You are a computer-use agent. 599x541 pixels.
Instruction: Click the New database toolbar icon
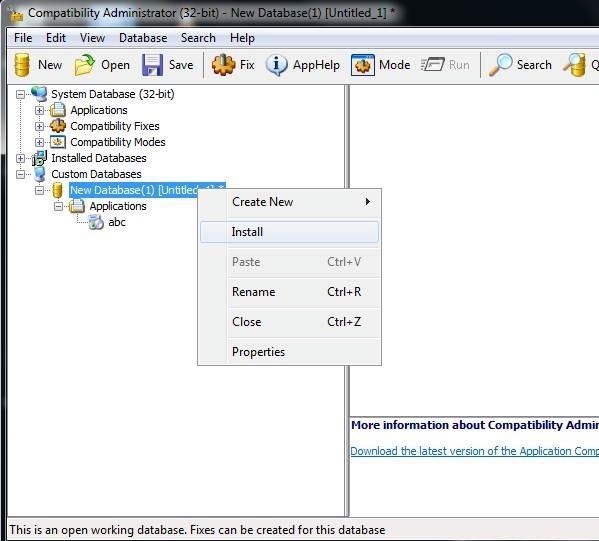click(22, 65)
